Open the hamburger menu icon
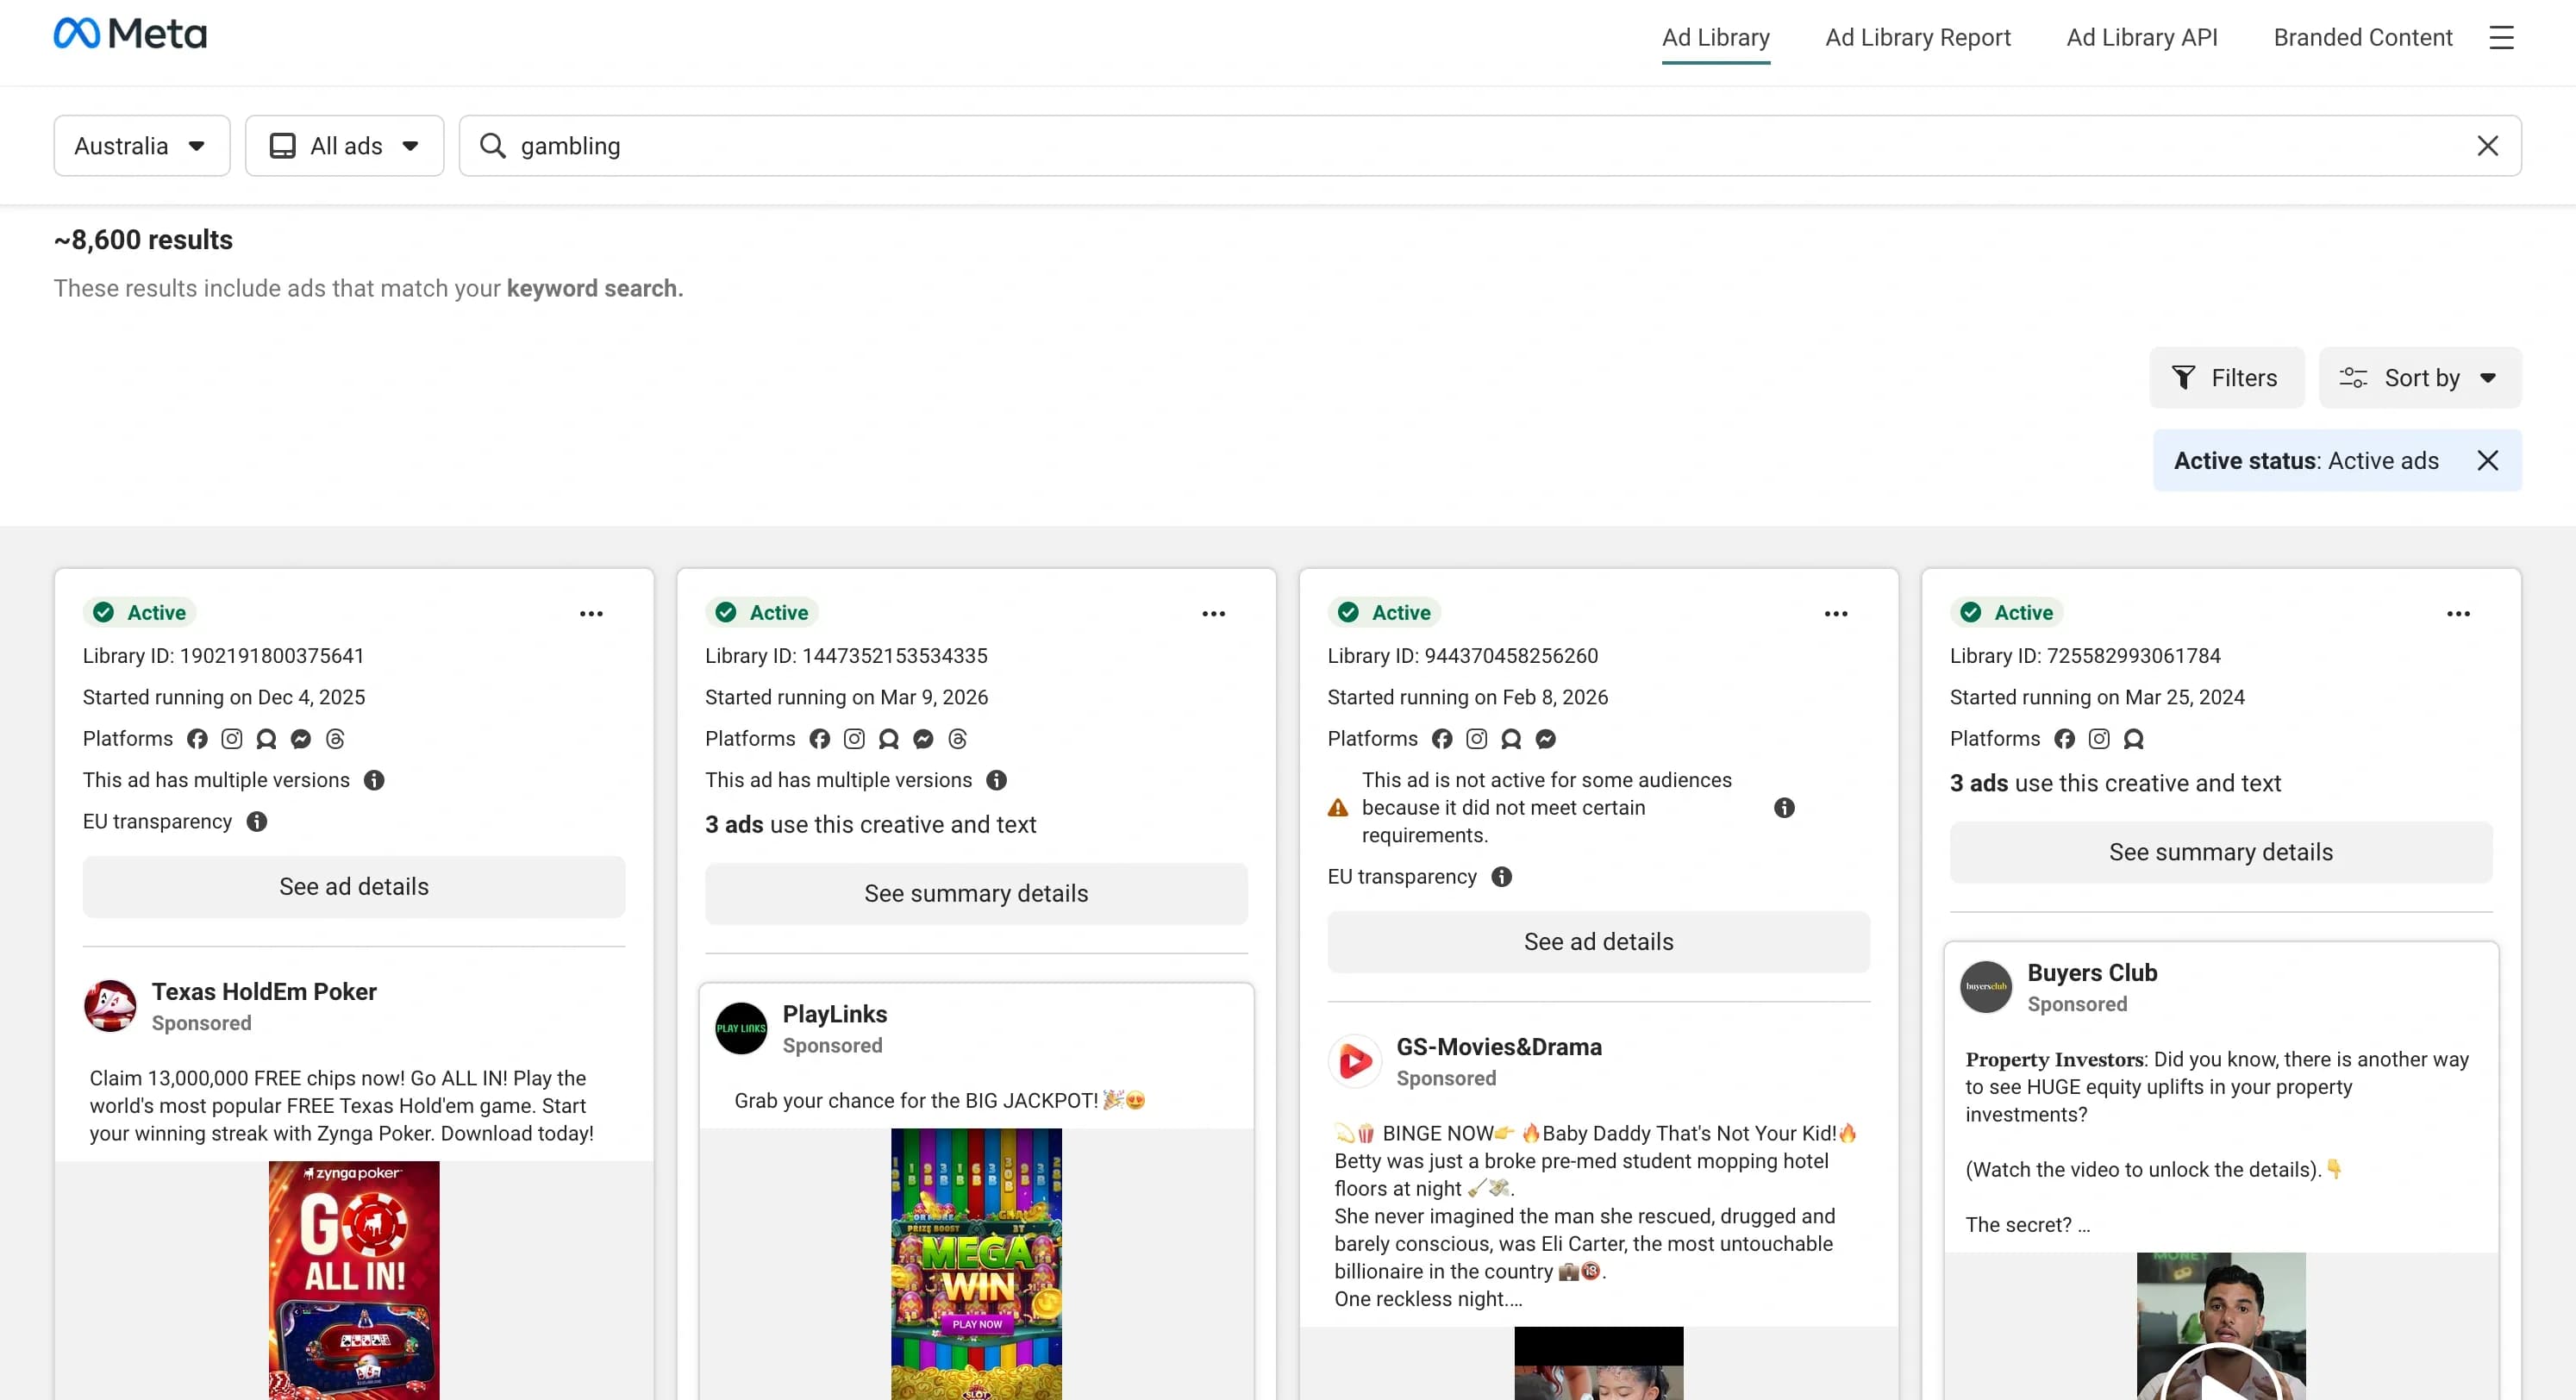Image resolution: width=2576 pixels, height=1400 pixels. tap(2501, 38)
